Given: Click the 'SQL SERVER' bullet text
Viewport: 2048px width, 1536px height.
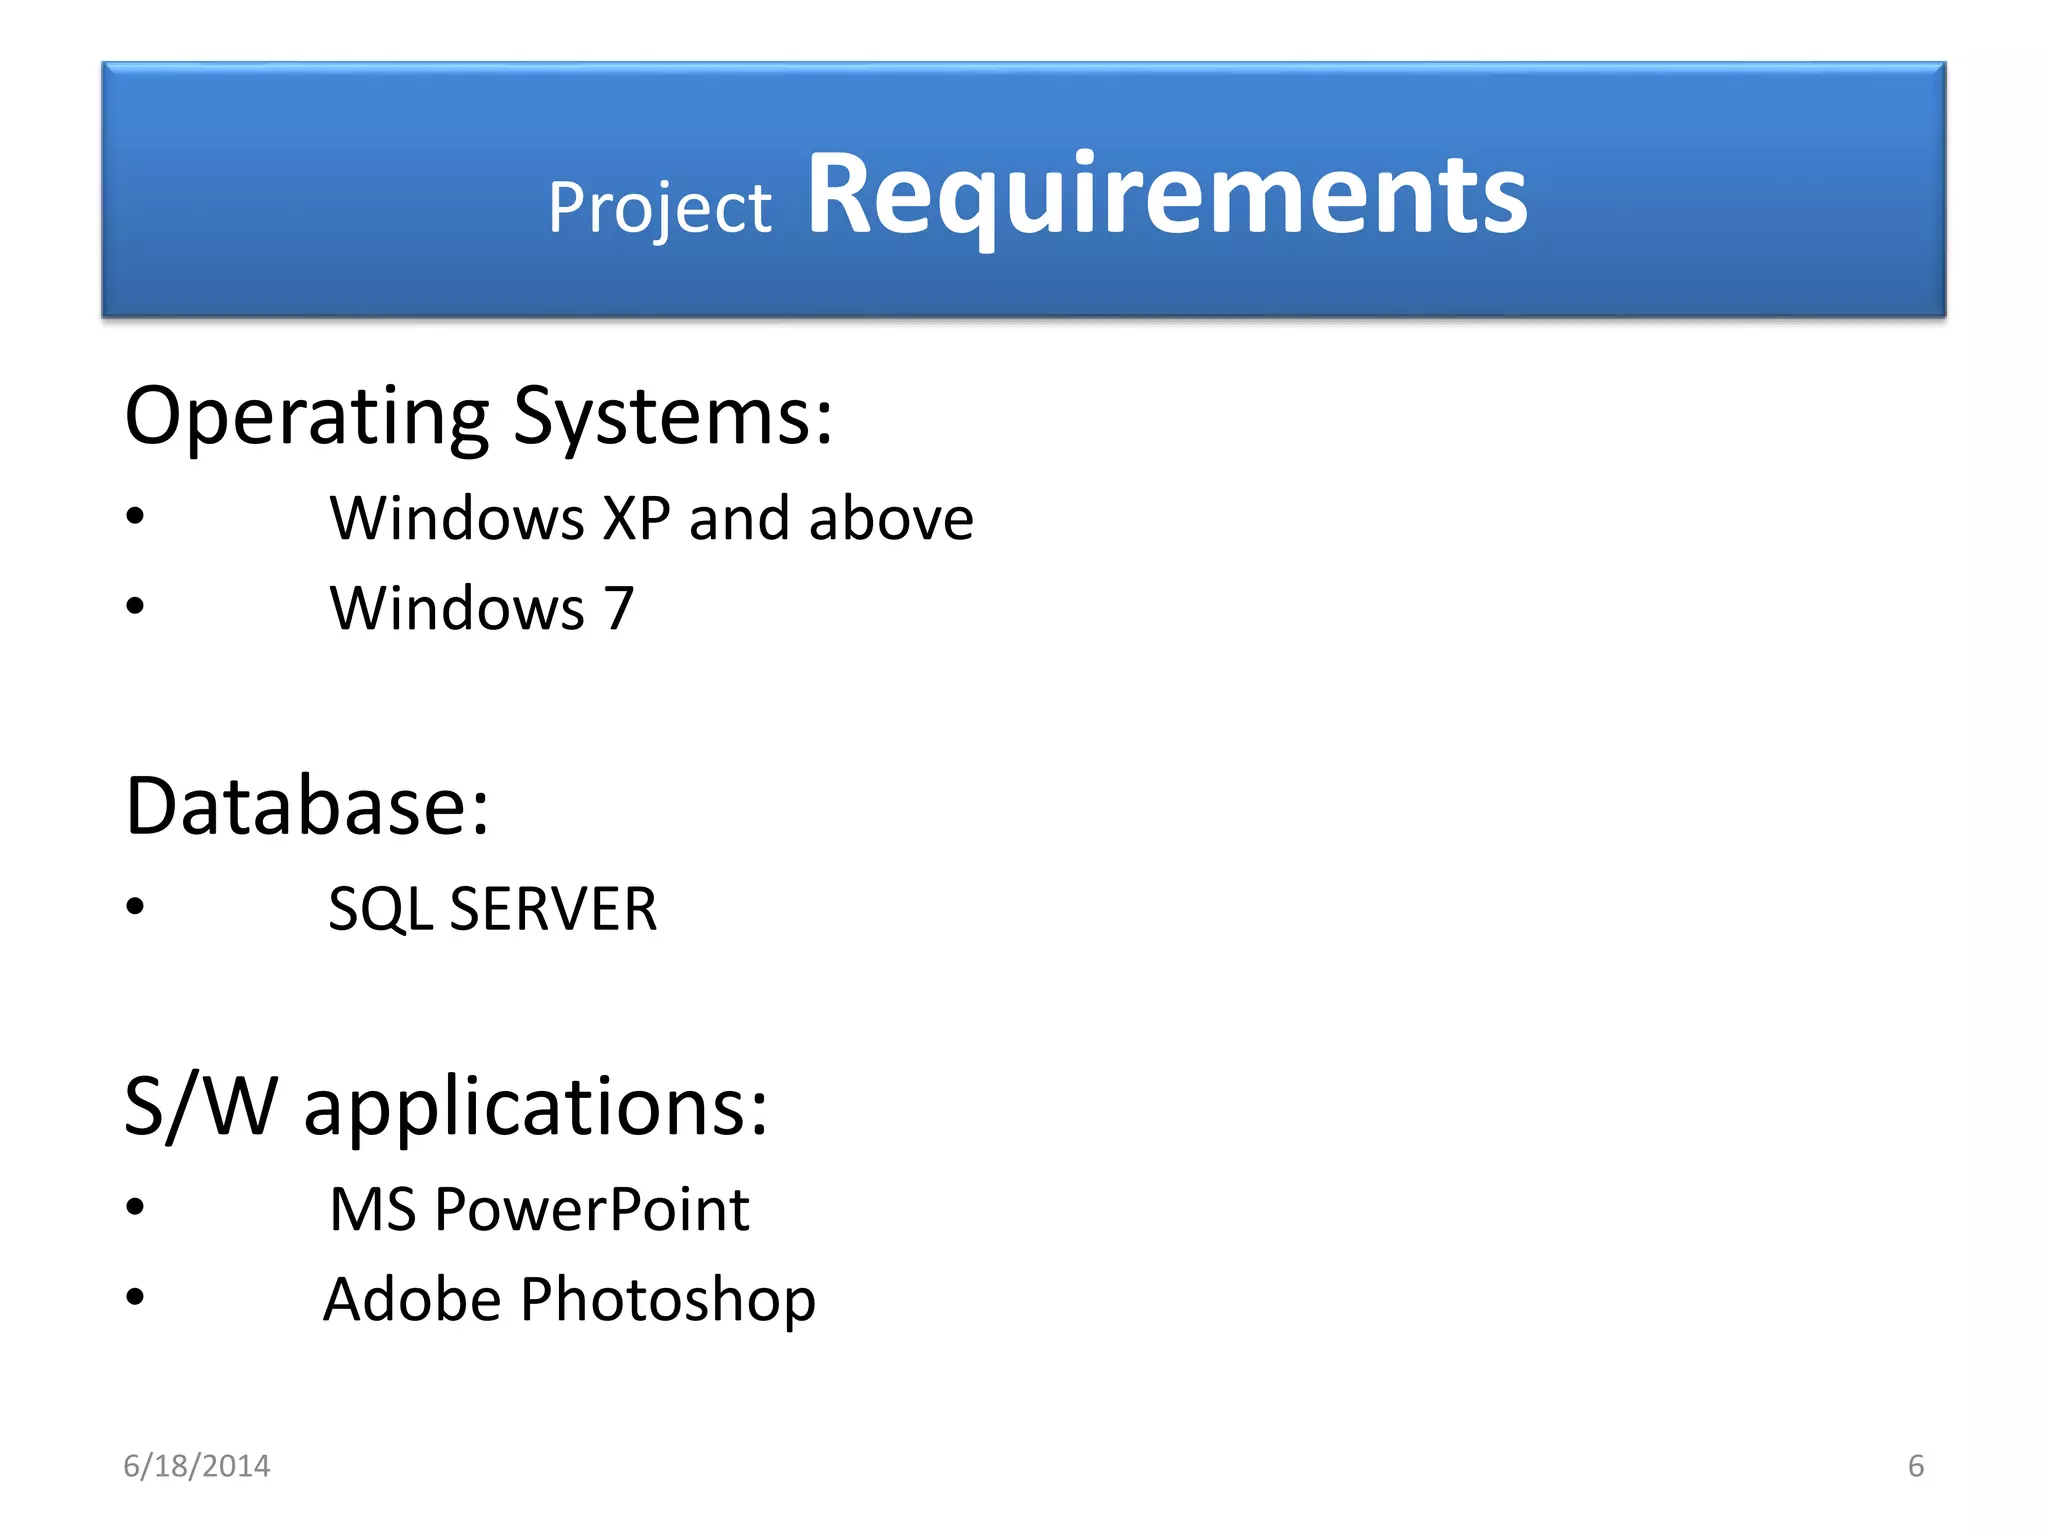Looking at the screenshot, I should click(492, 909).
